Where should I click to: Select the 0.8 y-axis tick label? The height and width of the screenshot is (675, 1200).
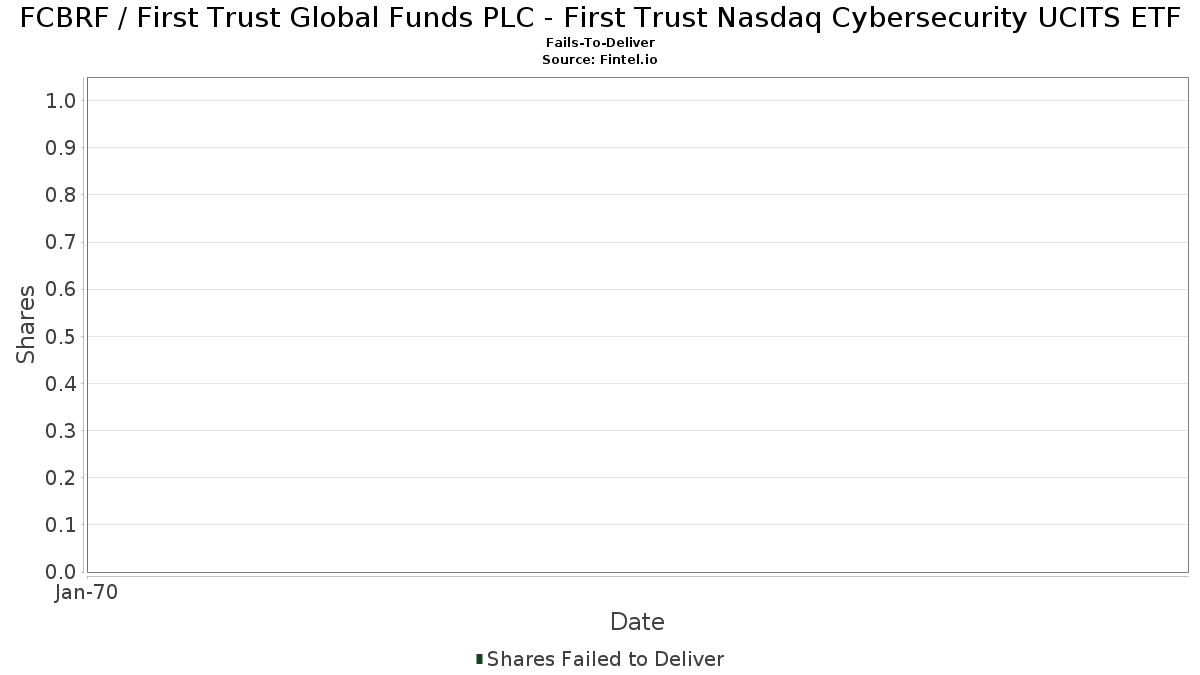pyautogui.click(x=61, y=195)
